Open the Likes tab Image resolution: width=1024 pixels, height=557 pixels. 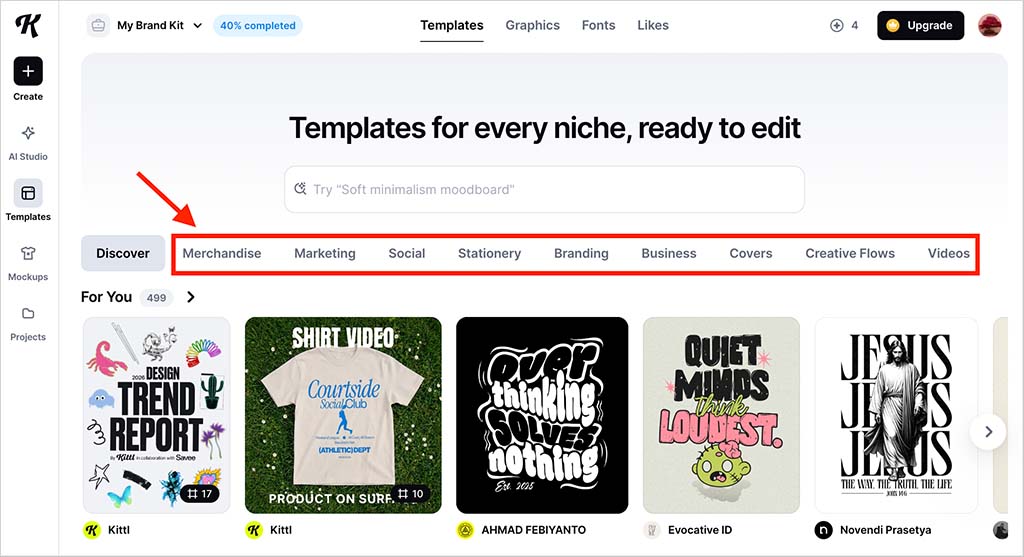[653, 25]
